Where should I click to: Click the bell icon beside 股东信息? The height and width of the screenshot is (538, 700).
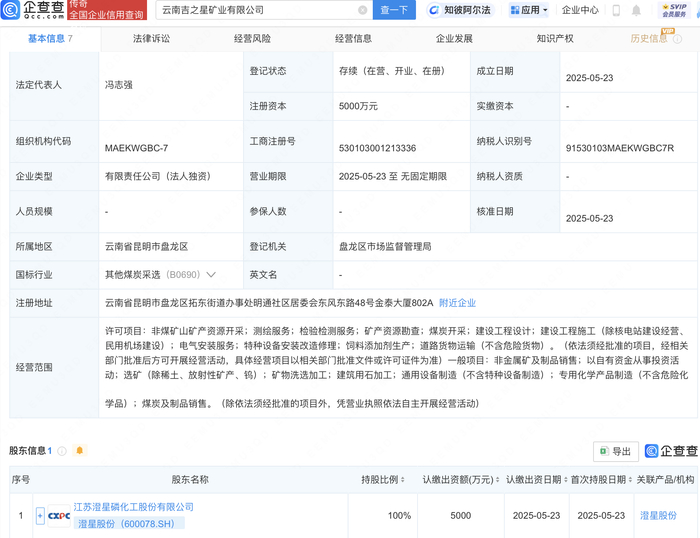(80, 451)
